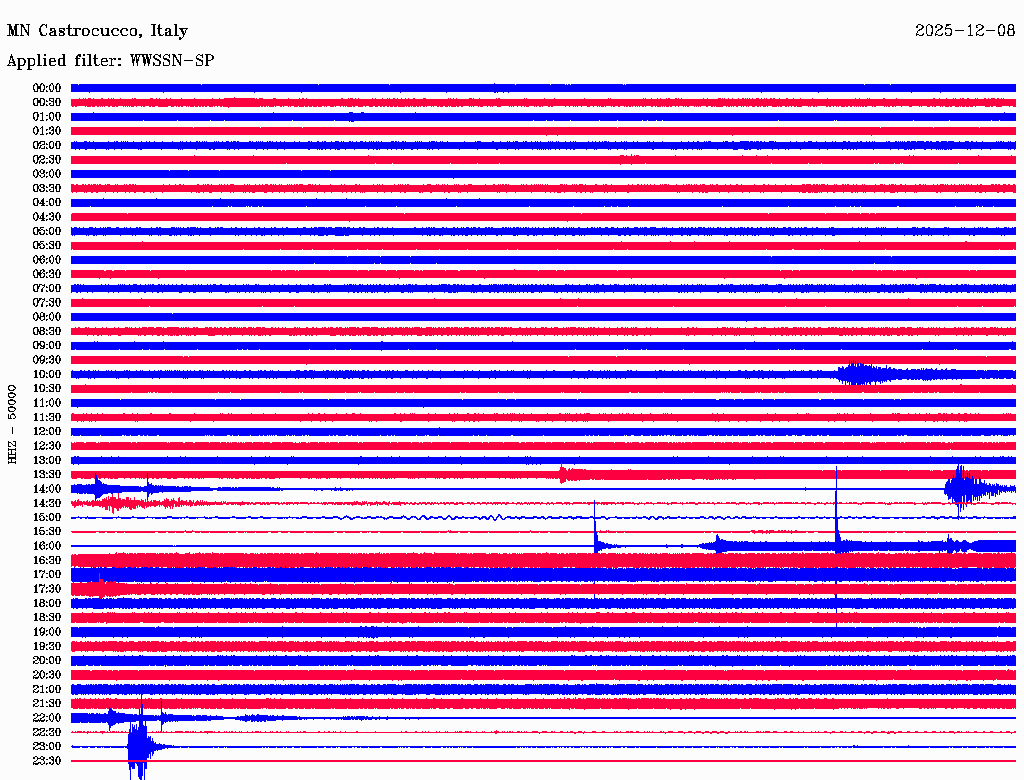
Task: Select the 06:30 time label
Action: pyautogui.click(x=47, y=274)
